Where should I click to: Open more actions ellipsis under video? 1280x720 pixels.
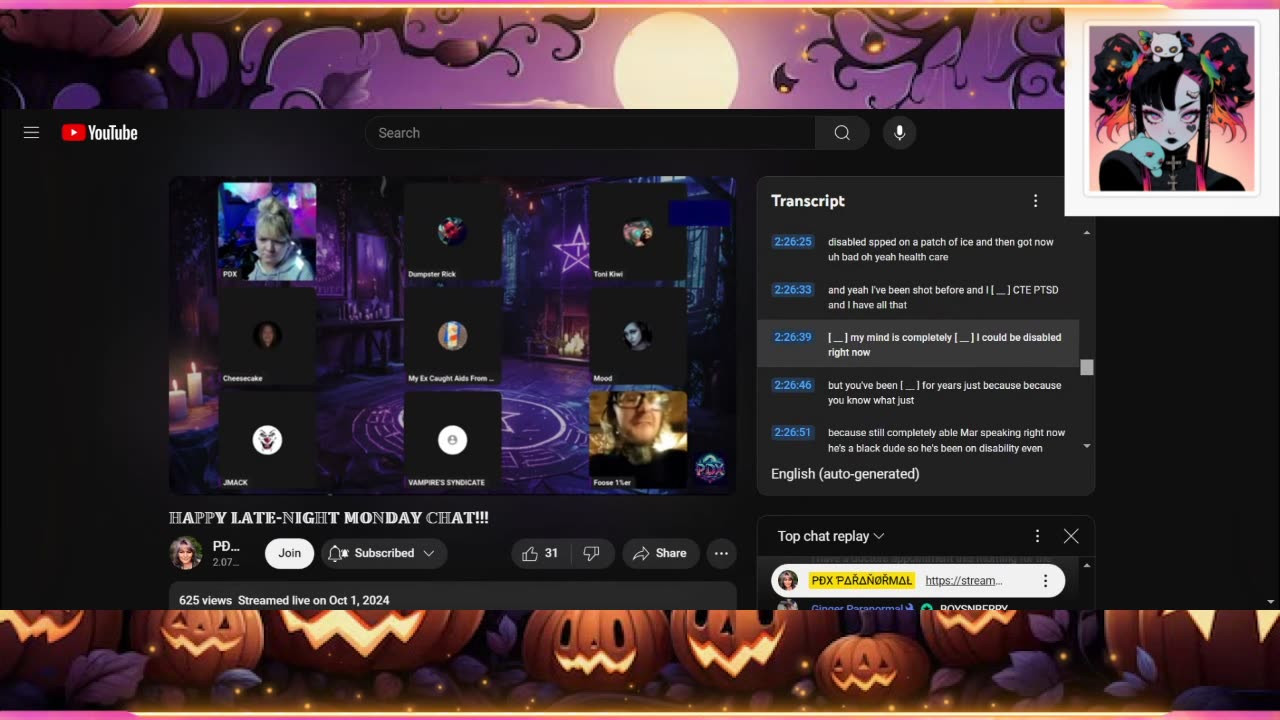(x=721, y=553)
